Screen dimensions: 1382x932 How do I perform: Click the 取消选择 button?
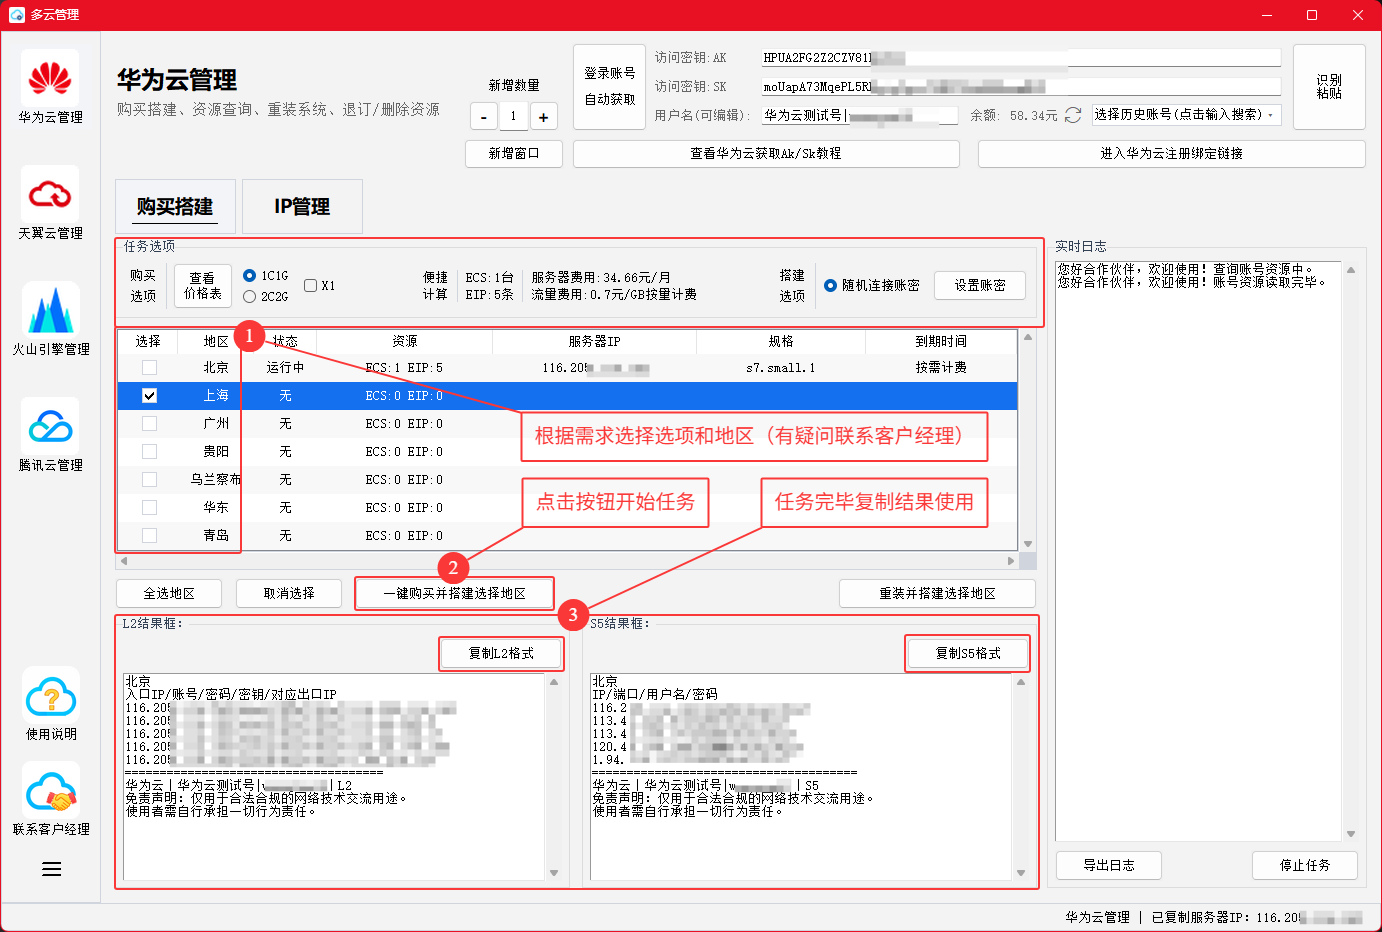289,593
